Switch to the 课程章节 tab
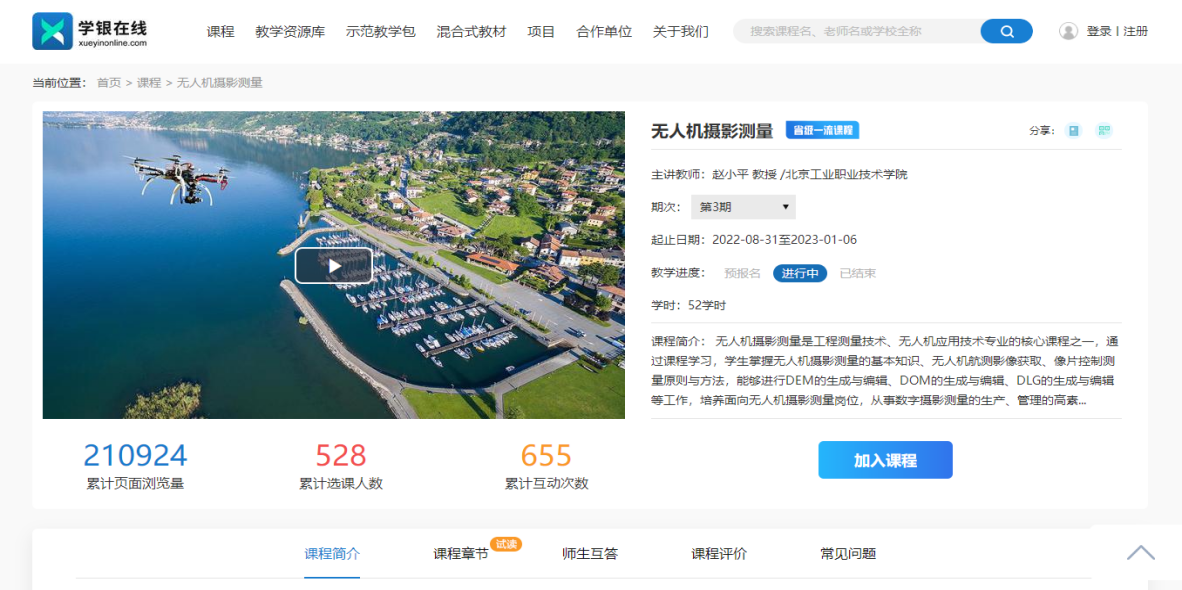The width and height of the screenshot is (1182, 590). pos(461,554)
